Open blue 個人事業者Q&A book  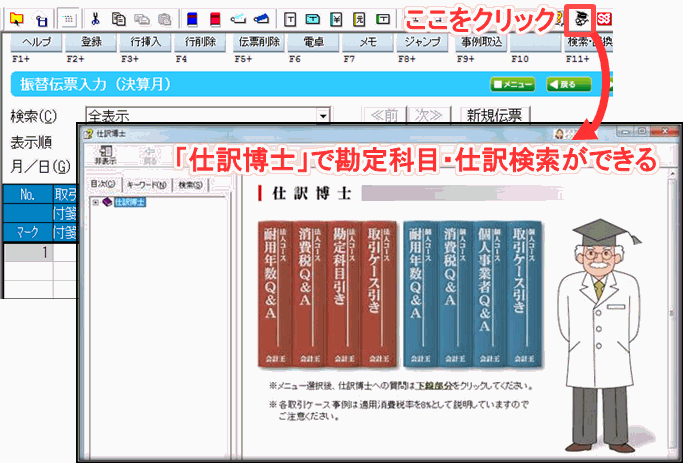click(x=489, y=294)
